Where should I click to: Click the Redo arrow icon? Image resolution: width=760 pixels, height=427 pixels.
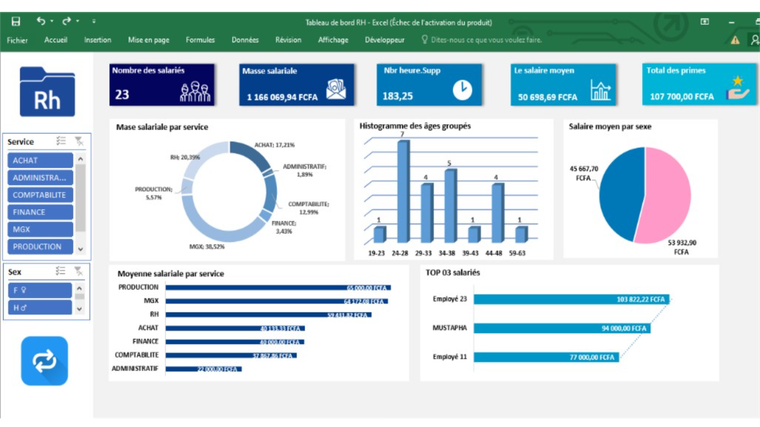click(x=66, y=21)
